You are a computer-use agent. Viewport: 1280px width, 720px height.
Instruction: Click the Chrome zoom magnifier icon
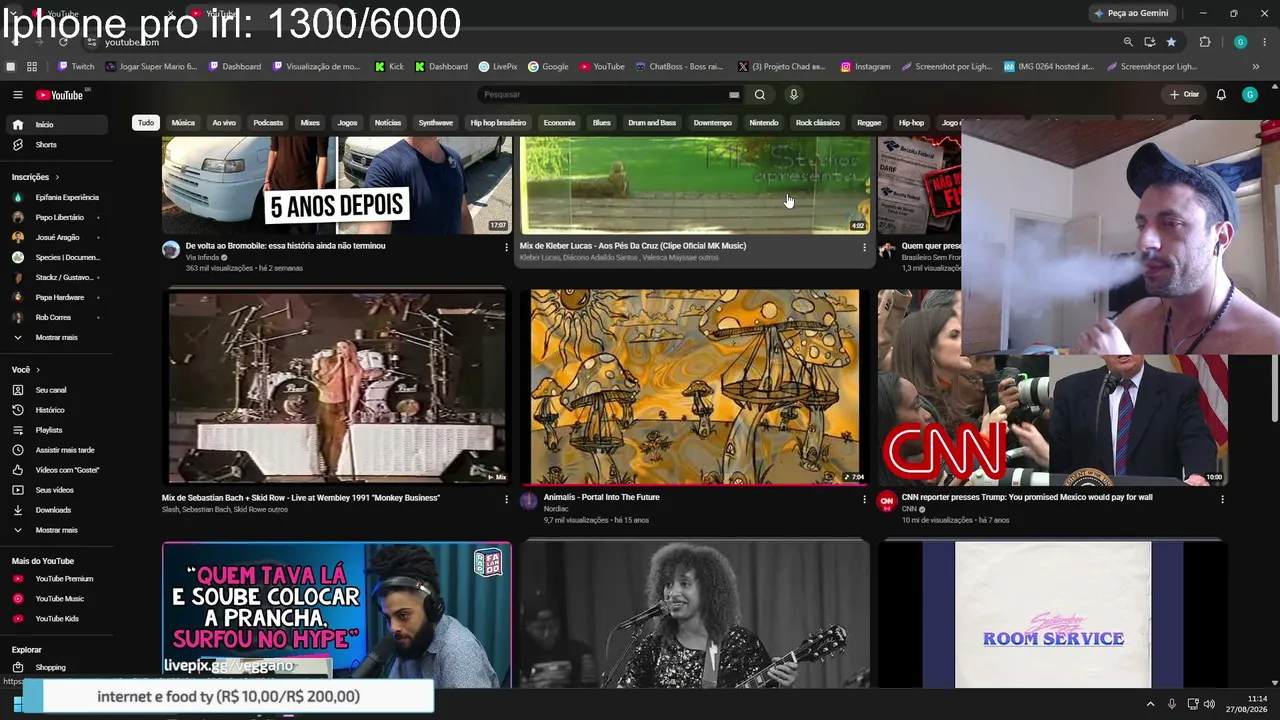tap(1128, 42)
